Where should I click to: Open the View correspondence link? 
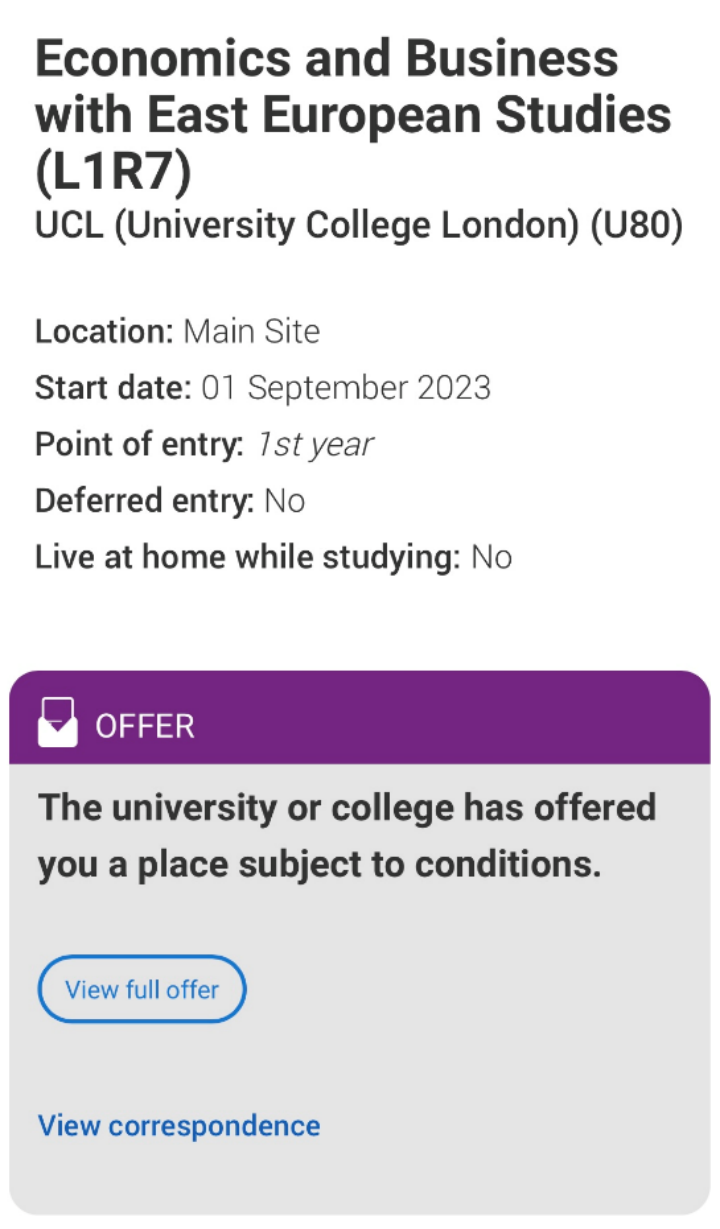179,1125
